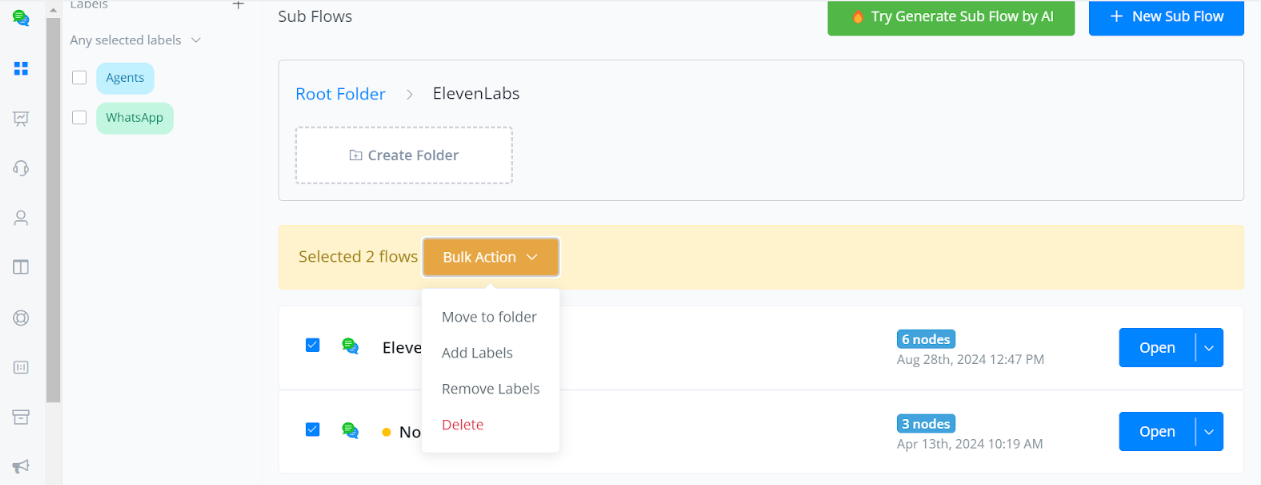Choose Move to folder from bulk menu

click(x=489, y=317)
